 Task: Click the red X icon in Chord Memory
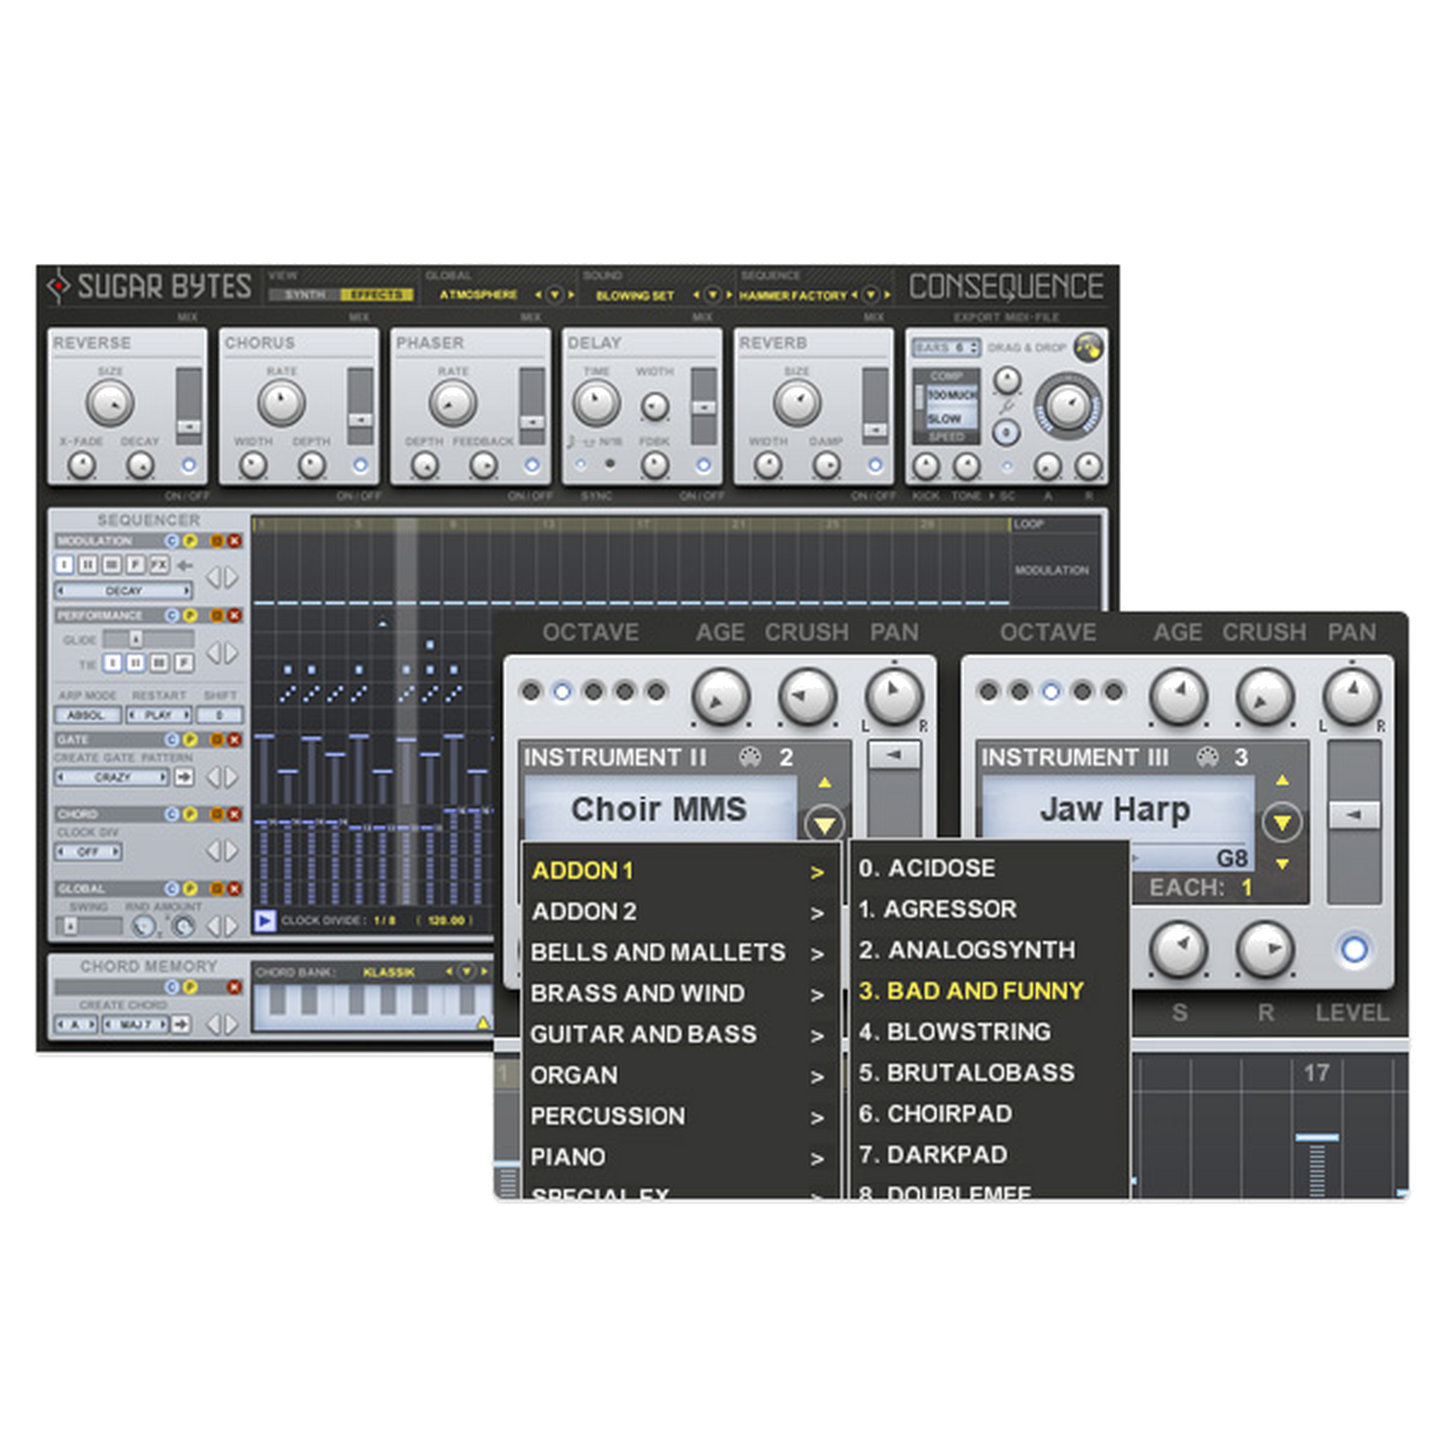pos(235,987)
